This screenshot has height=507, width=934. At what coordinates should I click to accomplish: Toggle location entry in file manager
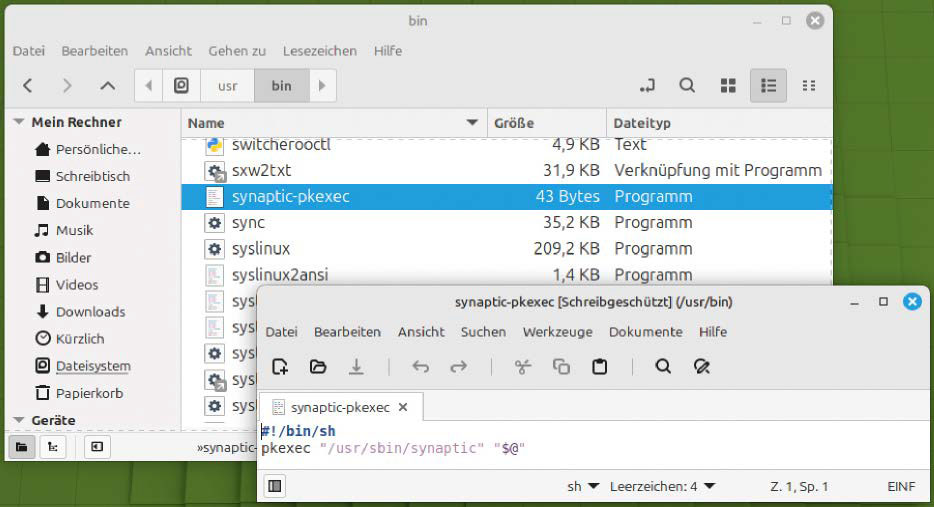[647, 86]
